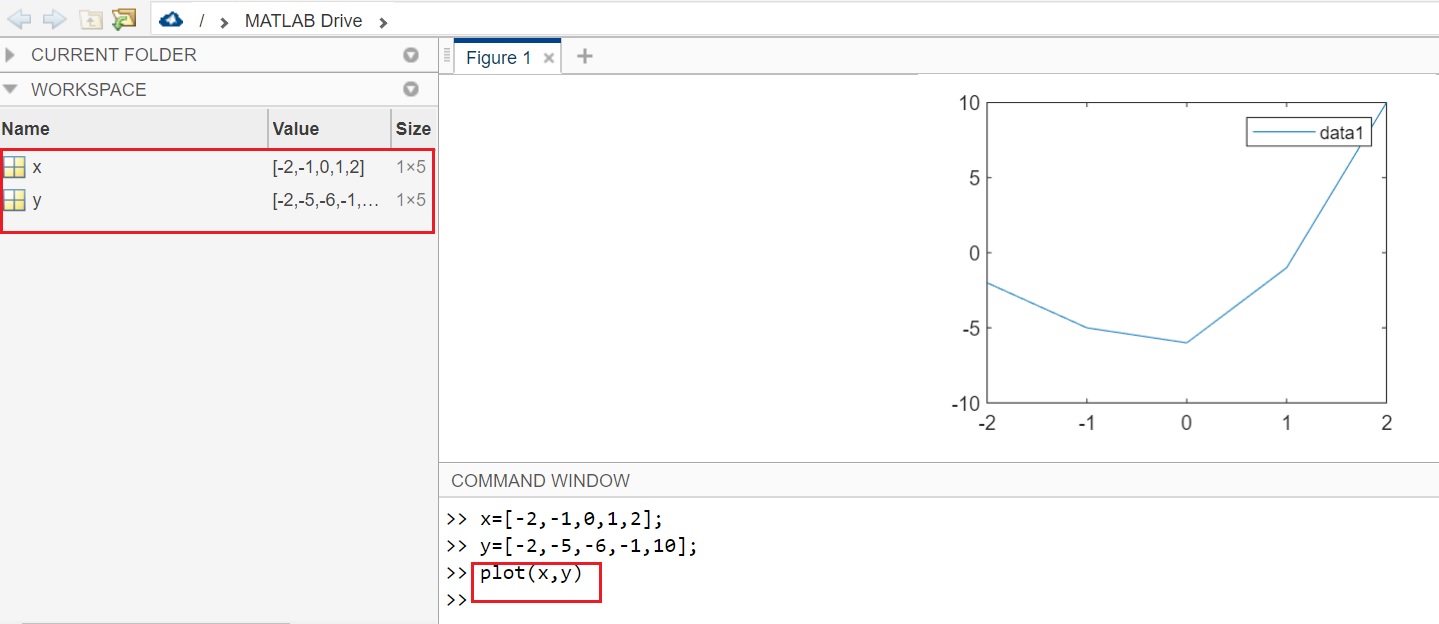Switch to the Figure 1 tab
Image resolution: width=1439 pixels, height=624 pixels.
pyautogui.click(x=499, y=57)
